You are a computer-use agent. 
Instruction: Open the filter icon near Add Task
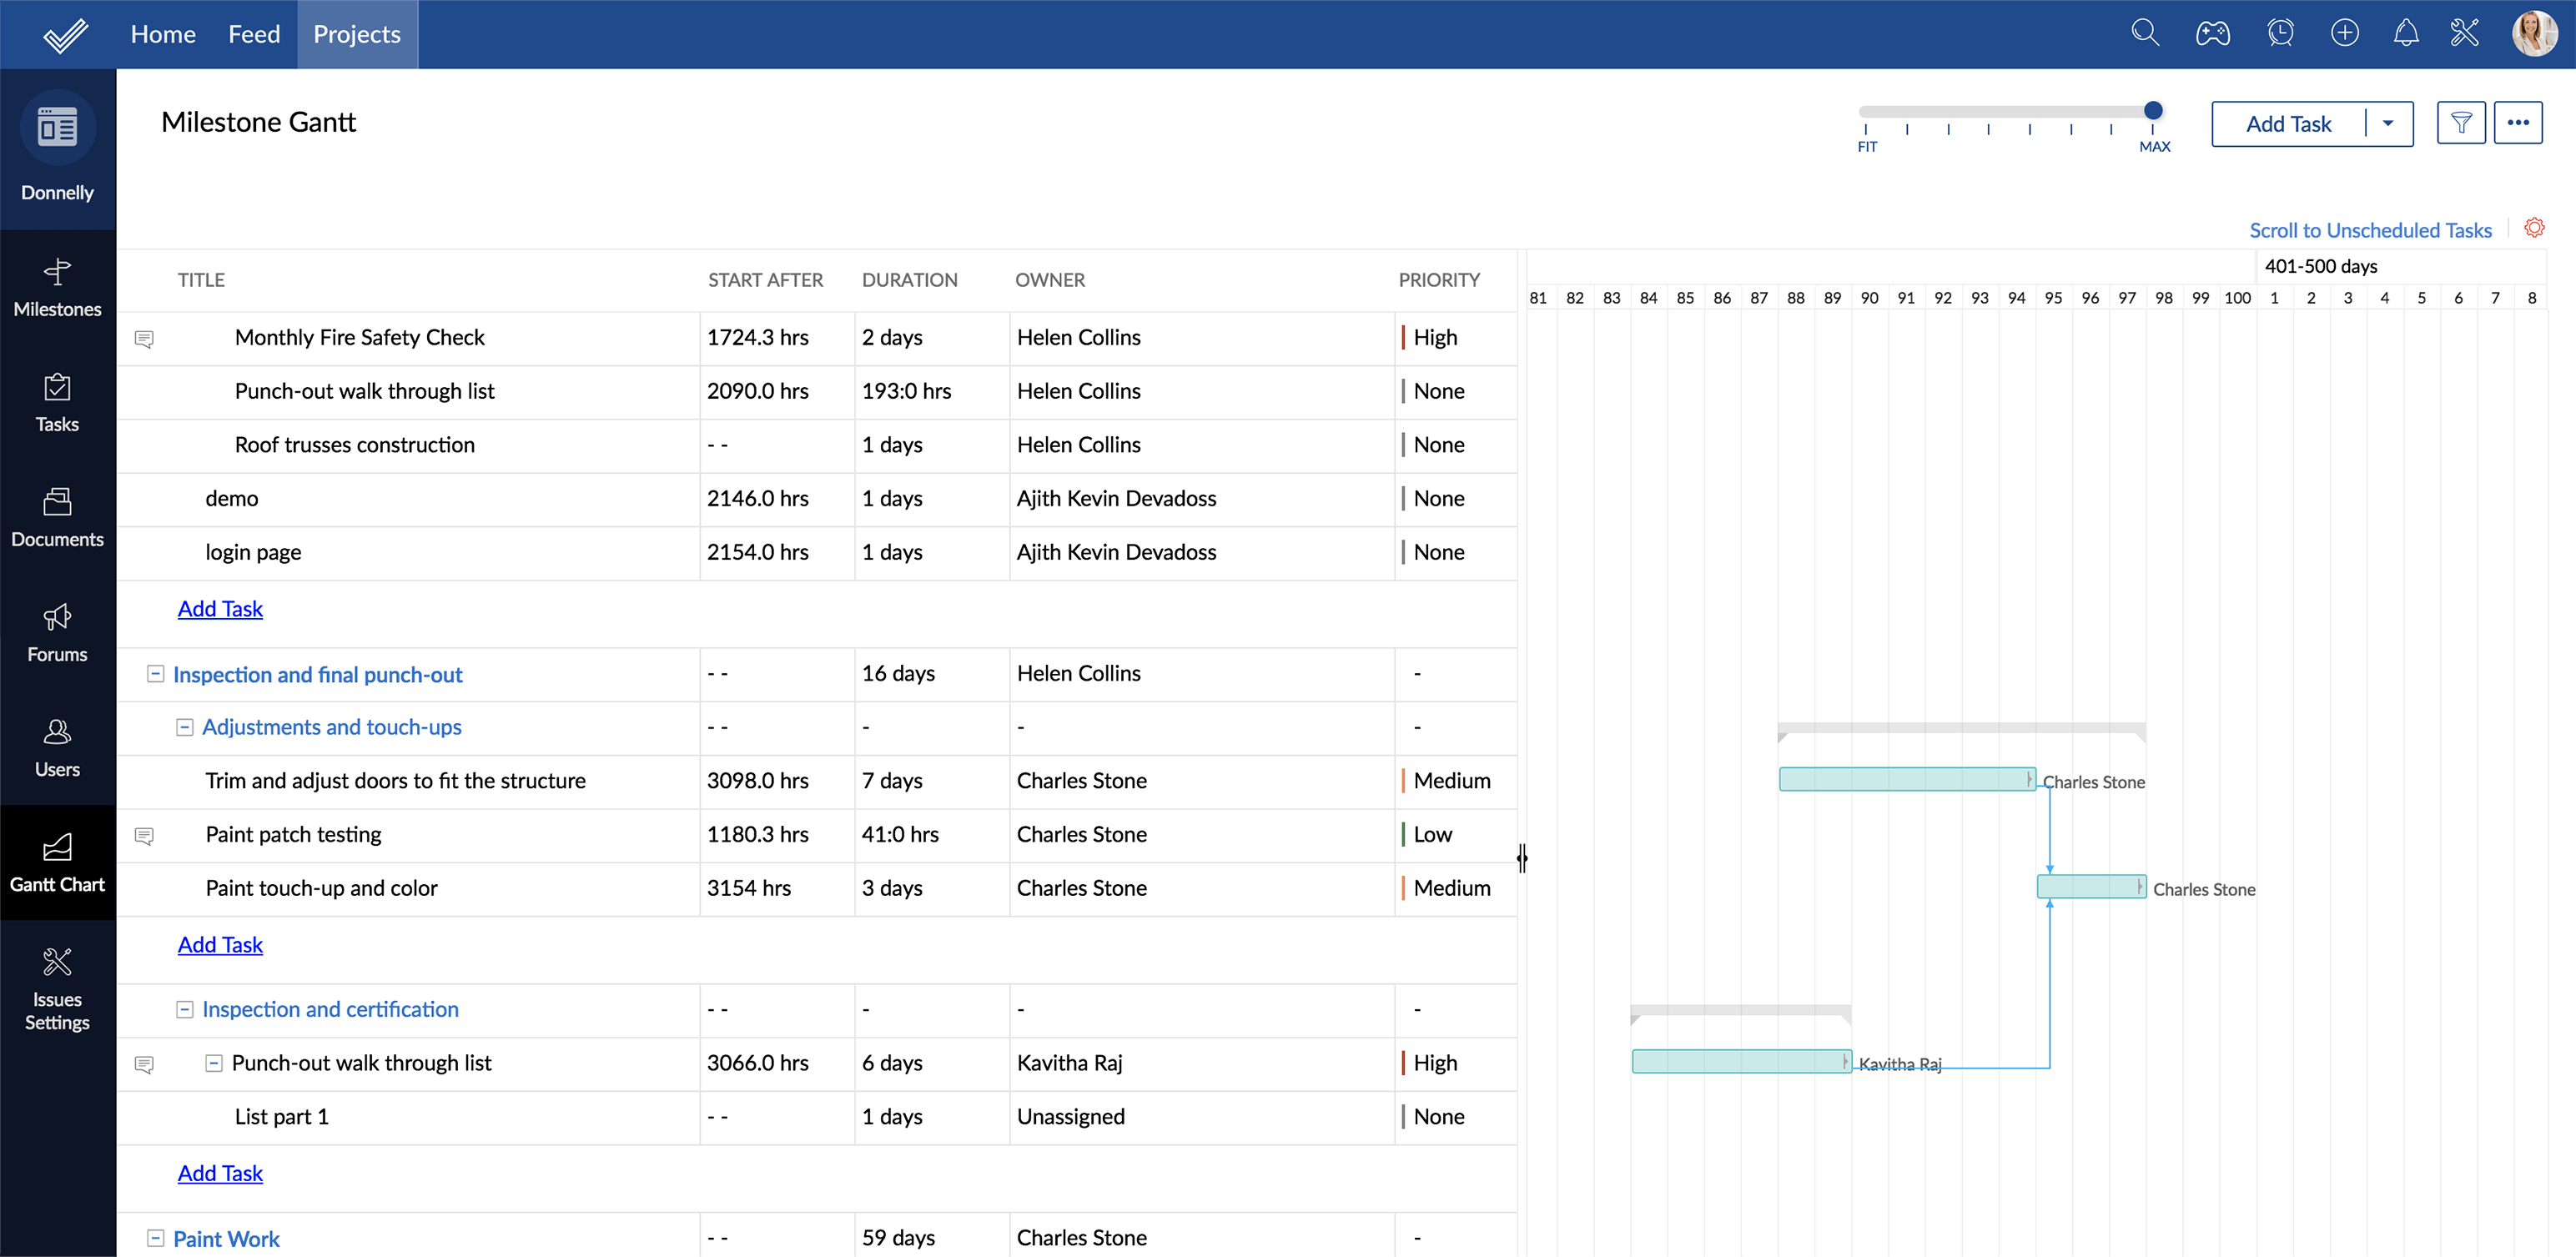pos(2462,123)
